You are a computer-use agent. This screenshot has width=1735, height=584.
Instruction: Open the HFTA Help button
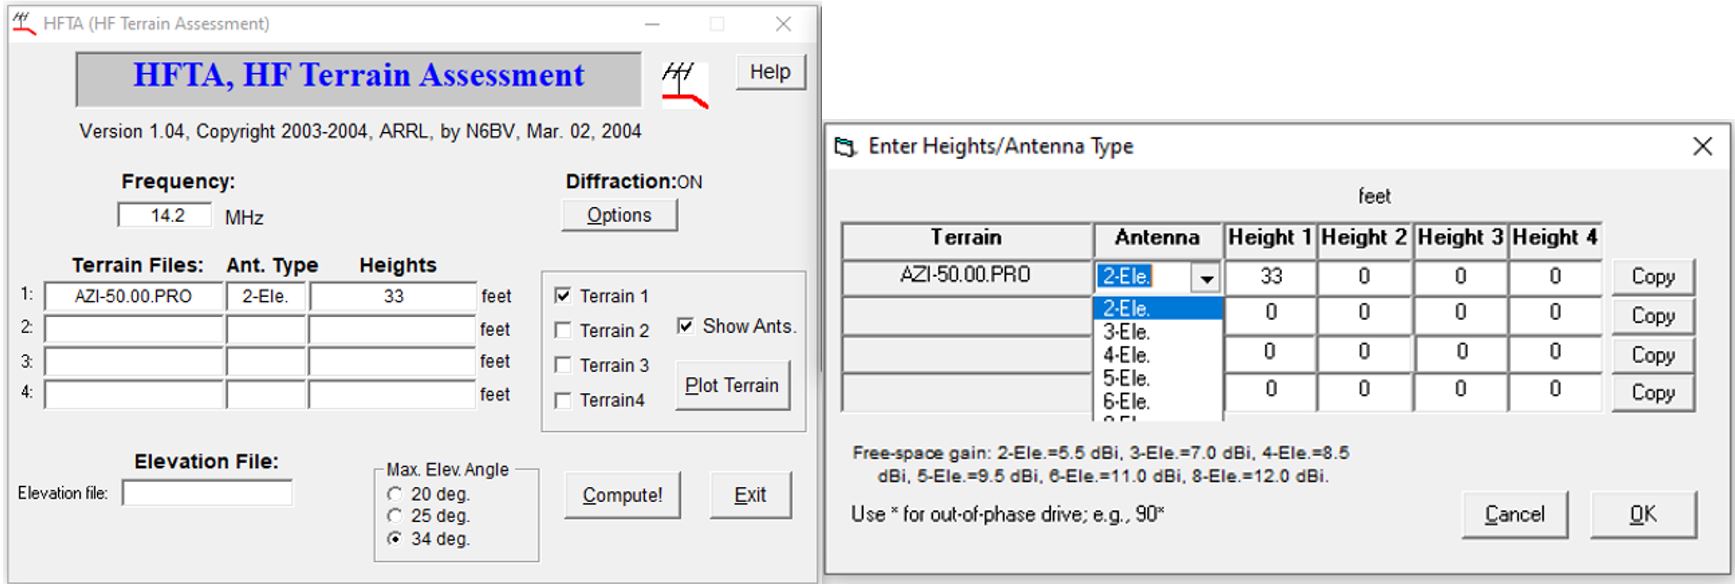[770, 72]
